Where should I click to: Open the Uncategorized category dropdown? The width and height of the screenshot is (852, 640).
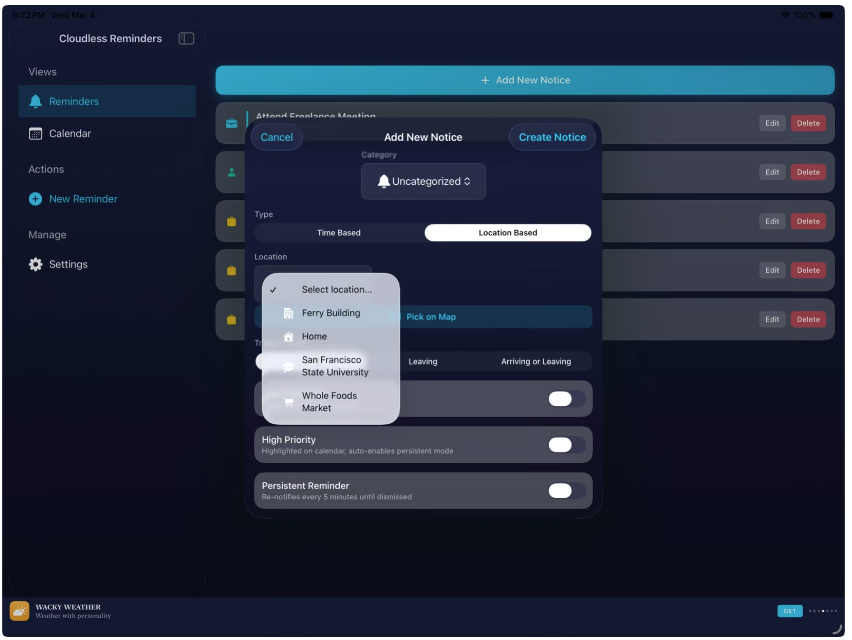(x=422, y=181)
